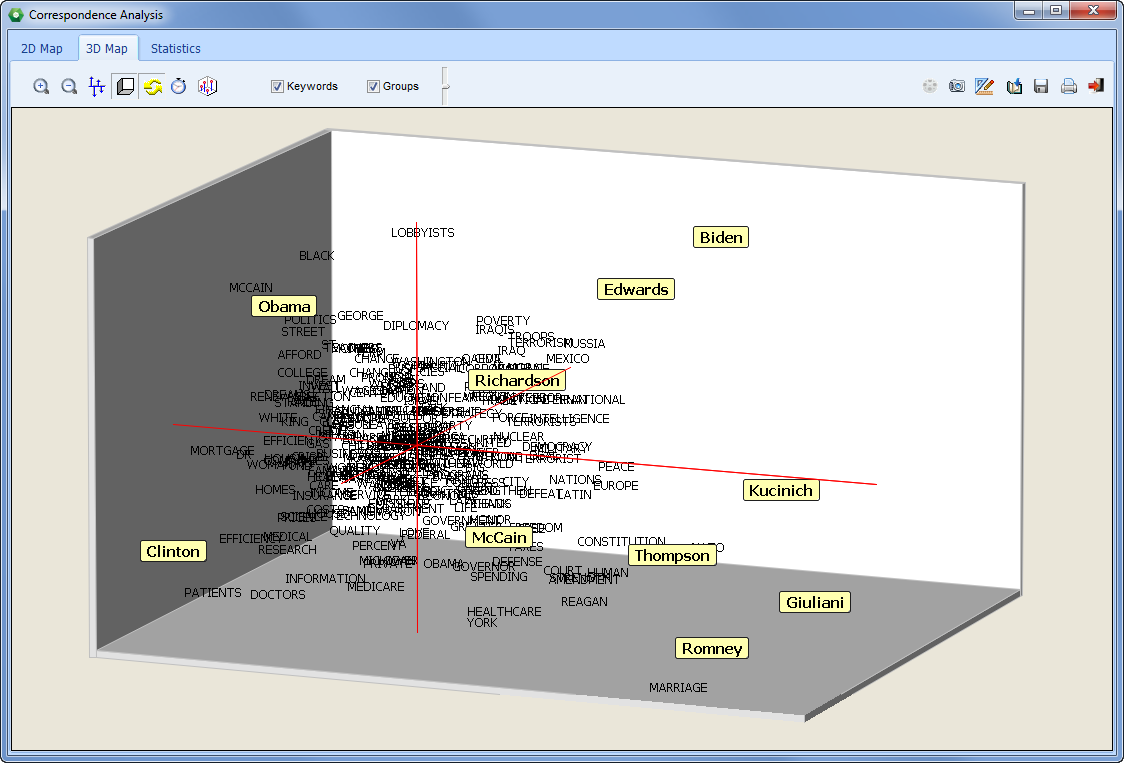Click the book with blue arrow icon
This screenshot has height=763, width=1124.
1014,87
